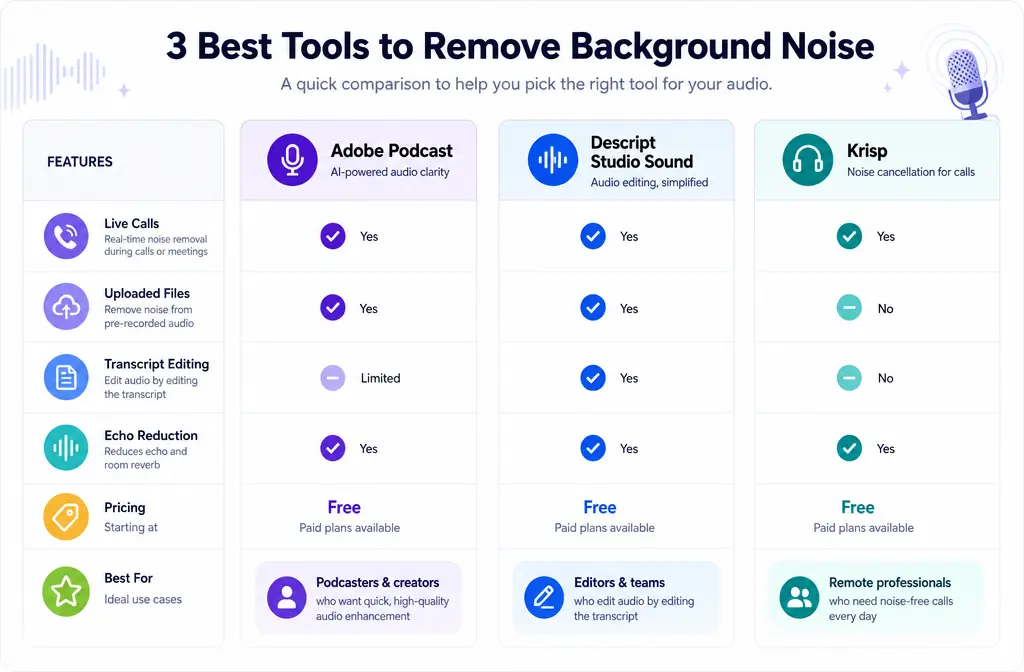Click Descript Echo Reduction checkmark

pyautogui.click(x=593, y=448)
